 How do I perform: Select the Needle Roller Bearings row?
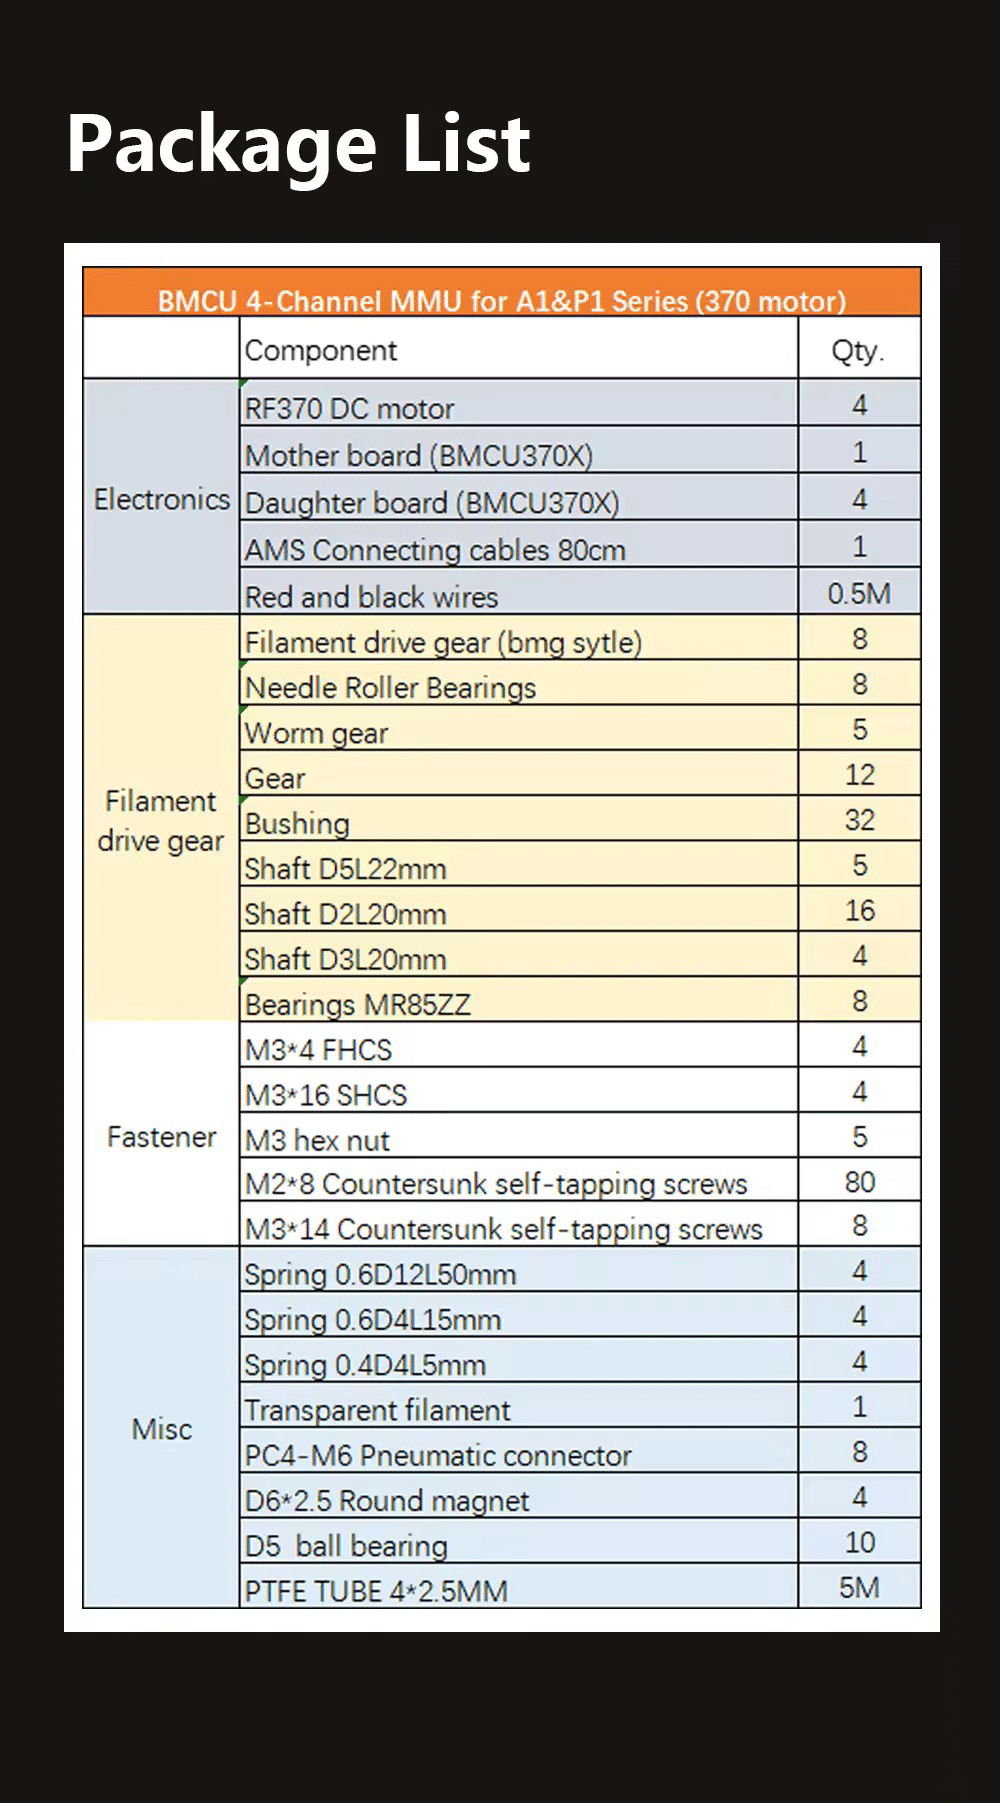tap(390, 687)
